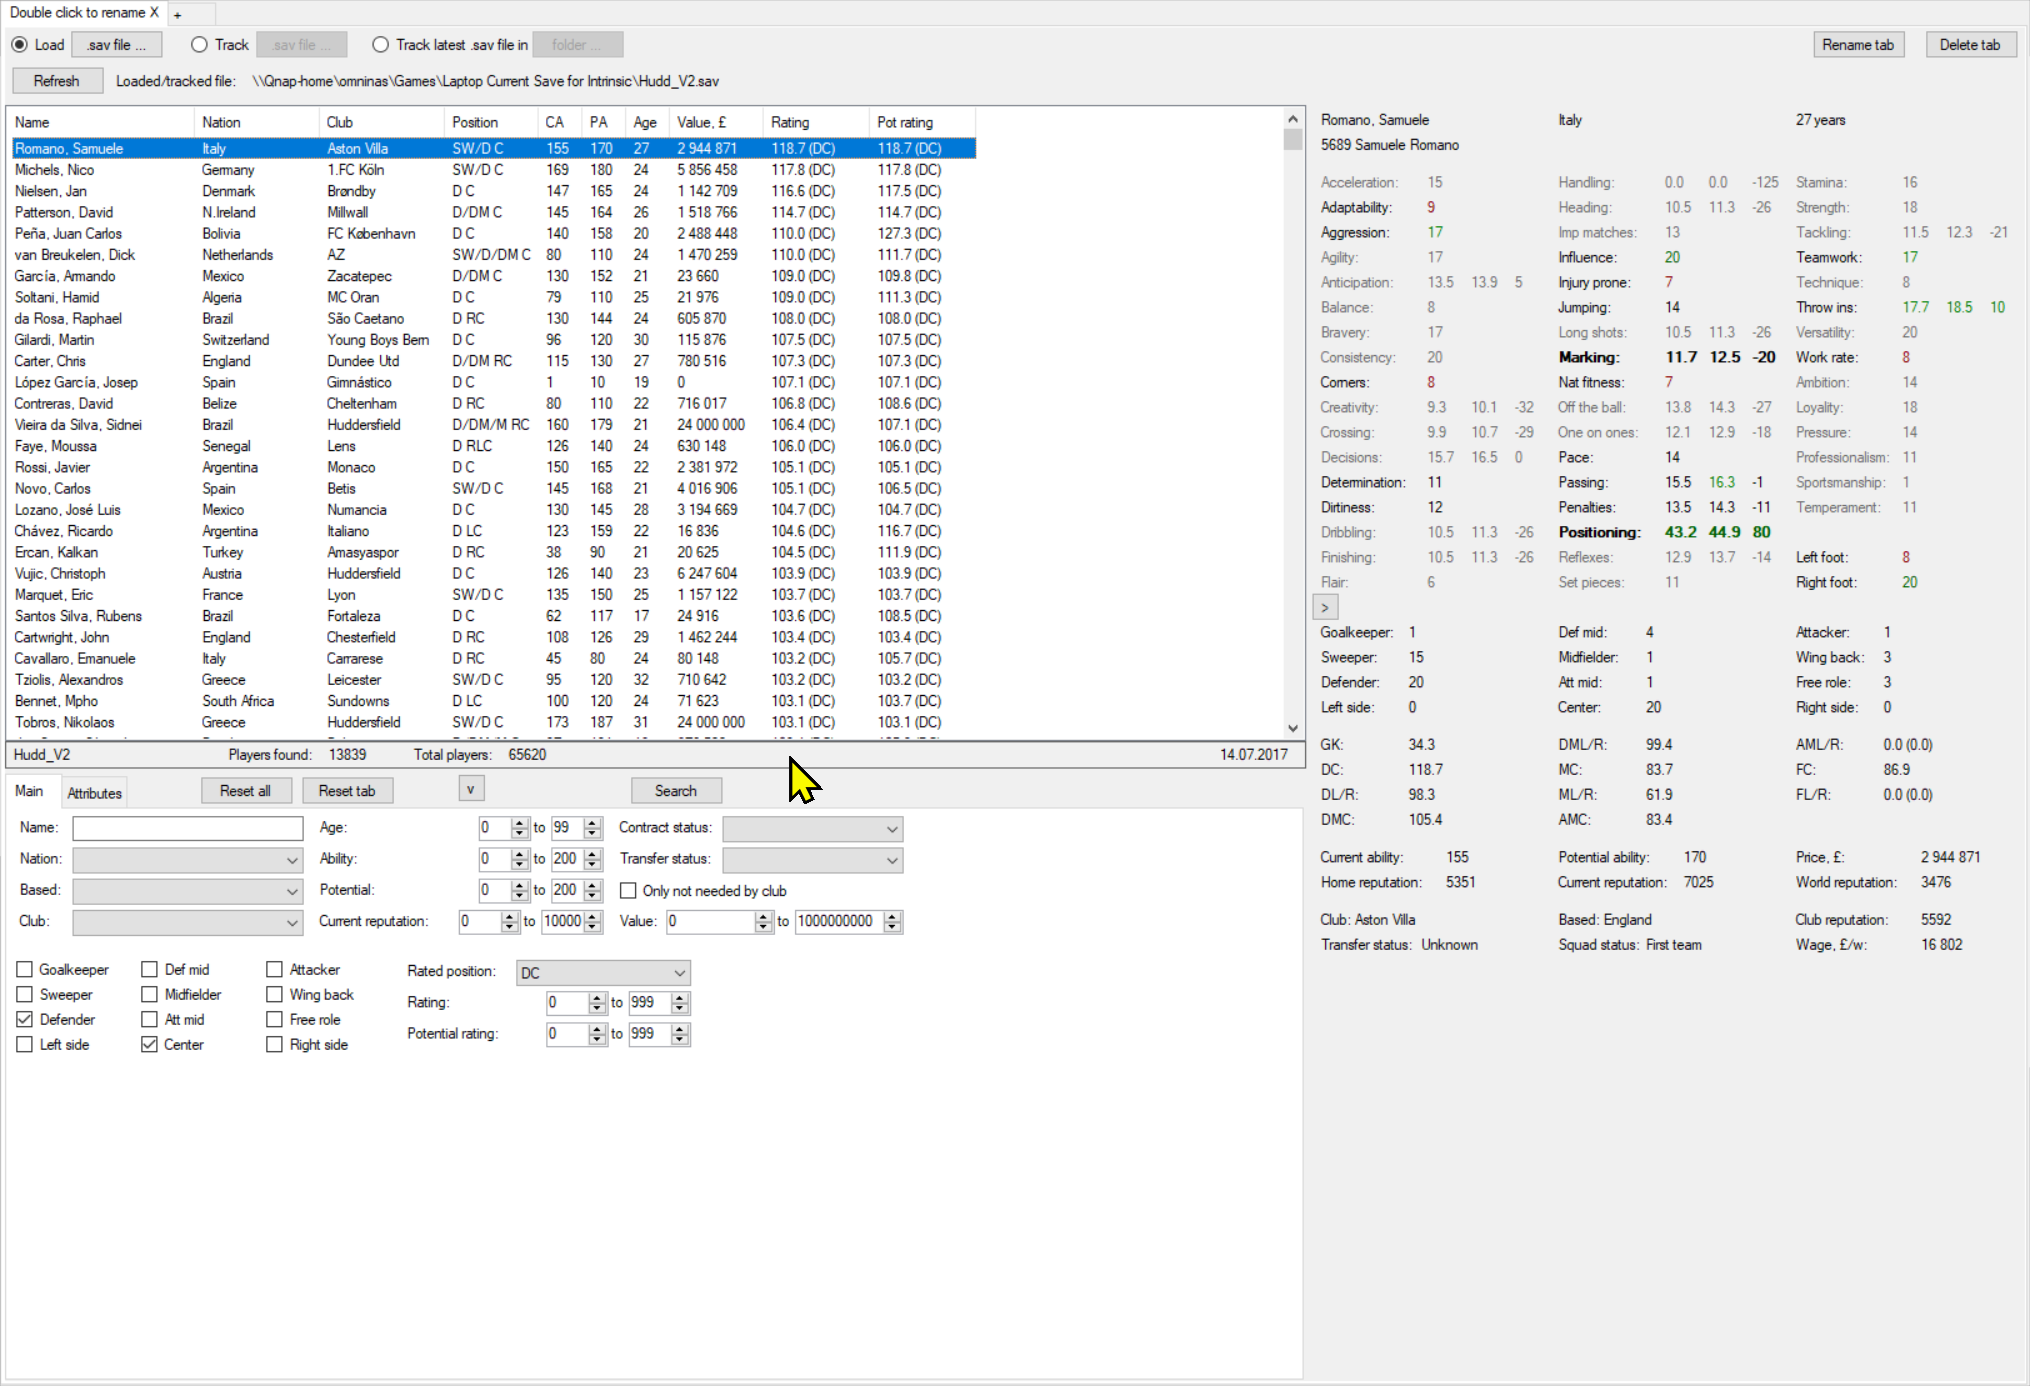Increase minimum Age with spinner up arrow
This screenshot has width=2030, height=1386.
point(519,823)
